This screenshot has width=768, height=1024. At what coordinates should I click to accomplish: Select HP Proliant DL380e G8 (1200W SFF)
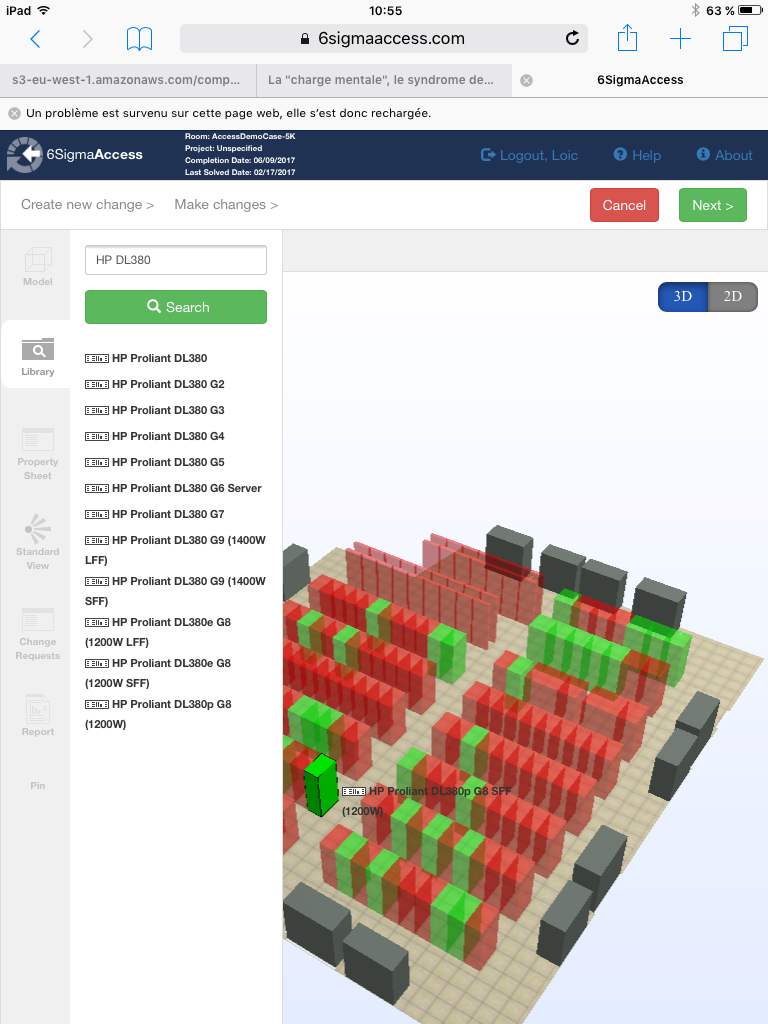tap(158, 673)
